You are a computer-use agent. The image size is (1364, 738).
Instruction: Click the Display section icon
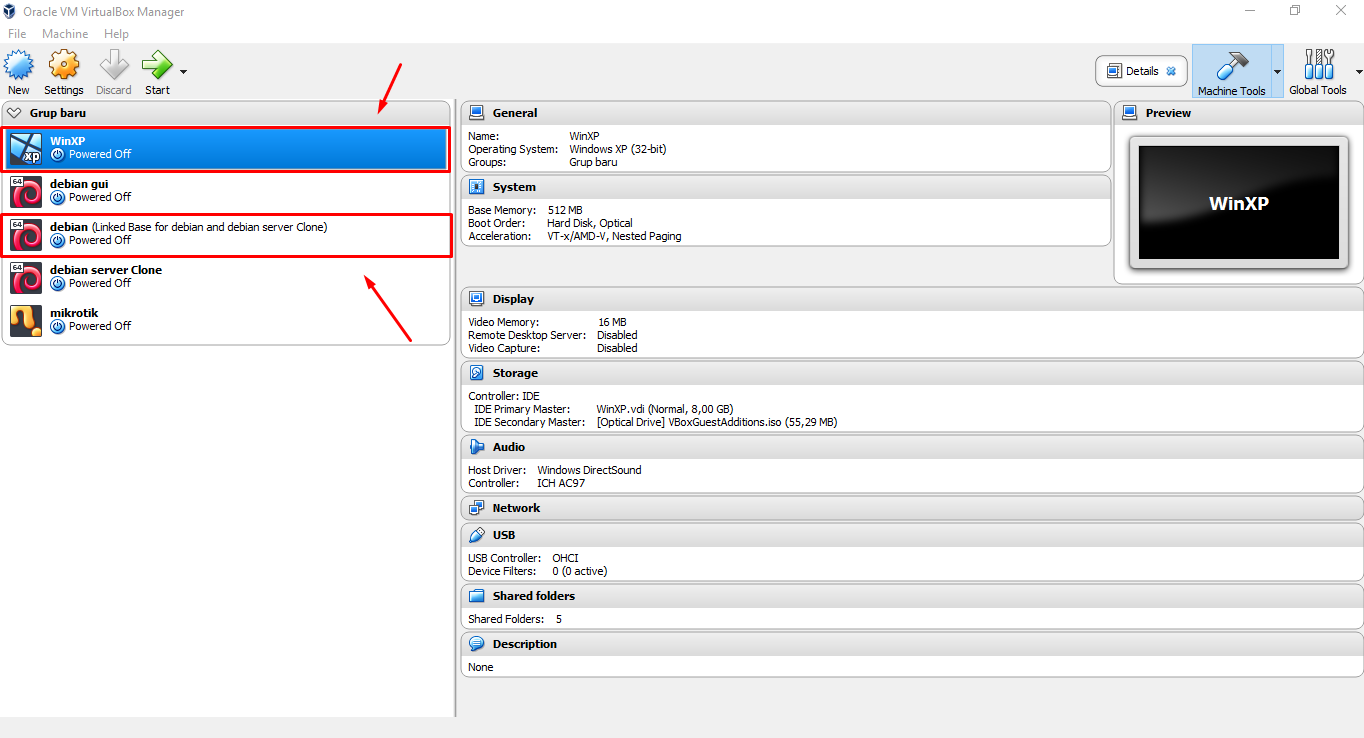click(x=477, y=299)
